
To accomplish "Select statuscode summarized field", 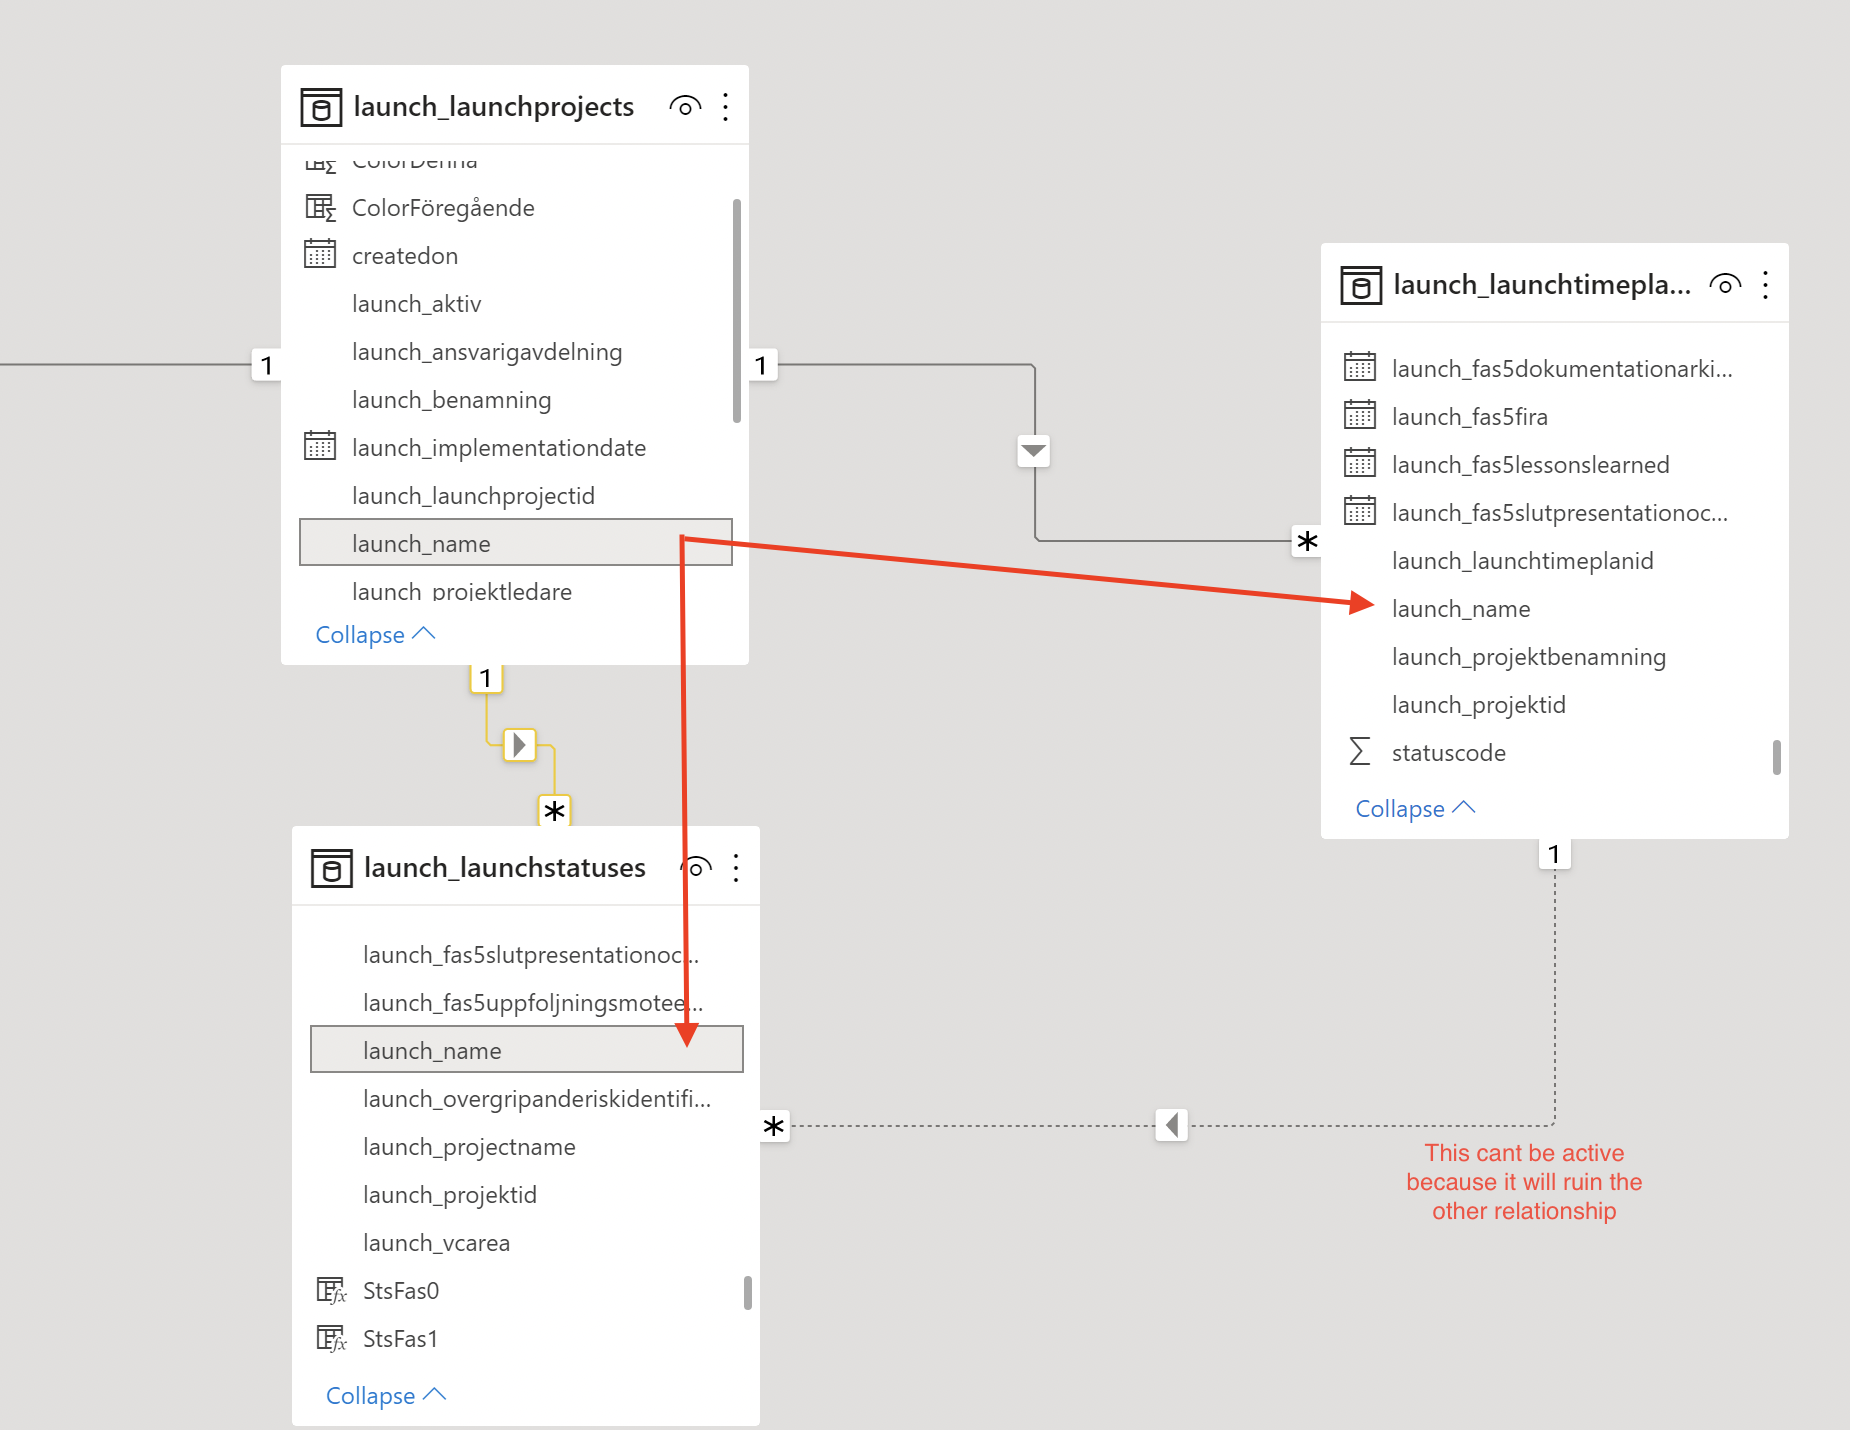I will tap(1555, 753).
